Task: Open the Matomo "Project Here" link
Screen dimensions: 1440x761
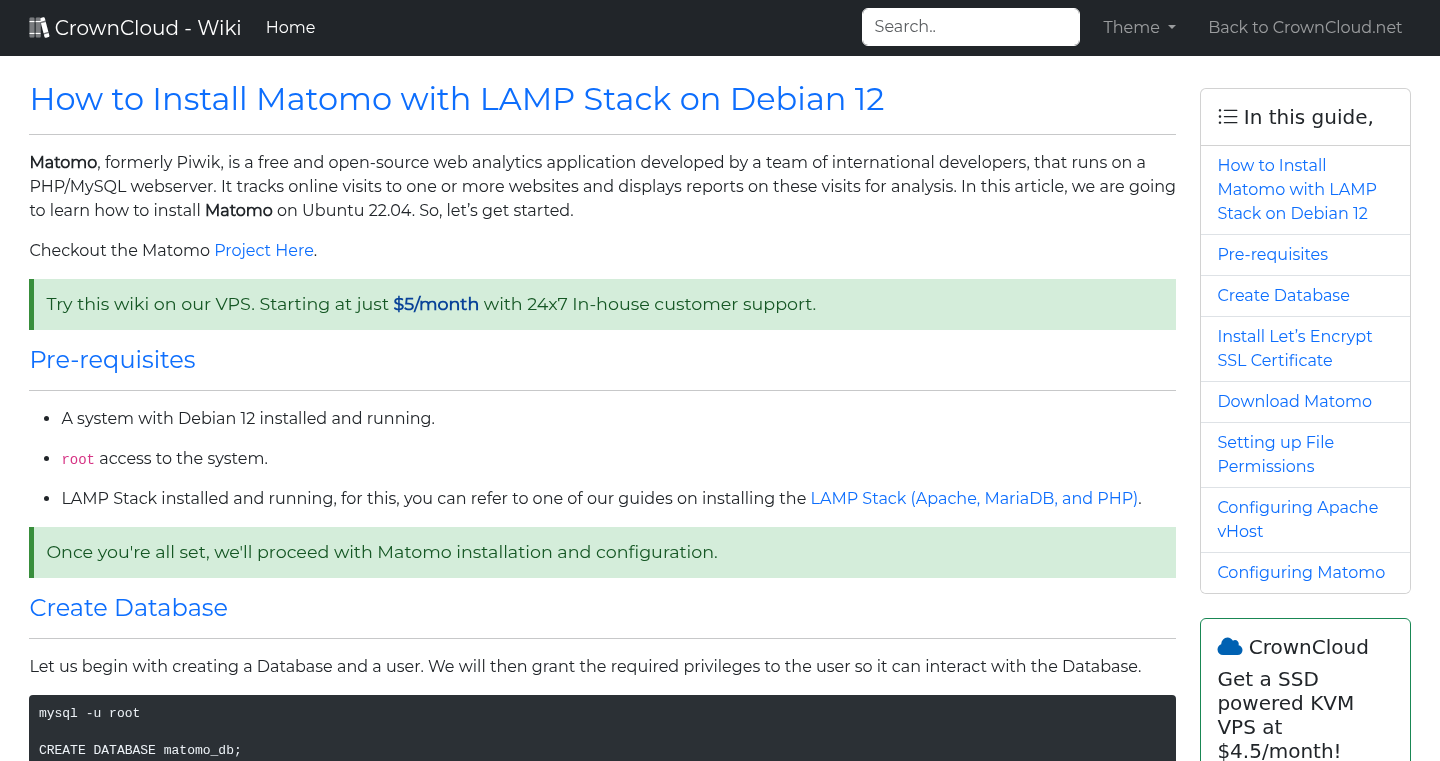Action: click(x=263, y=250)
